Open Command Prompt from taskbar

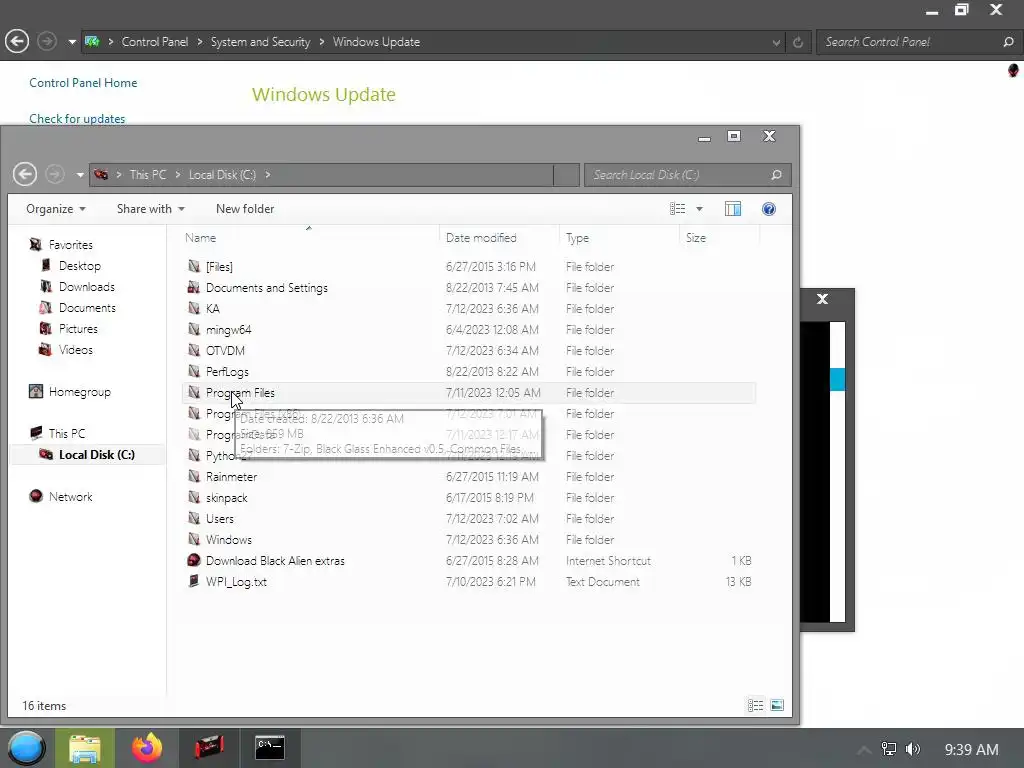pos(270,748)
